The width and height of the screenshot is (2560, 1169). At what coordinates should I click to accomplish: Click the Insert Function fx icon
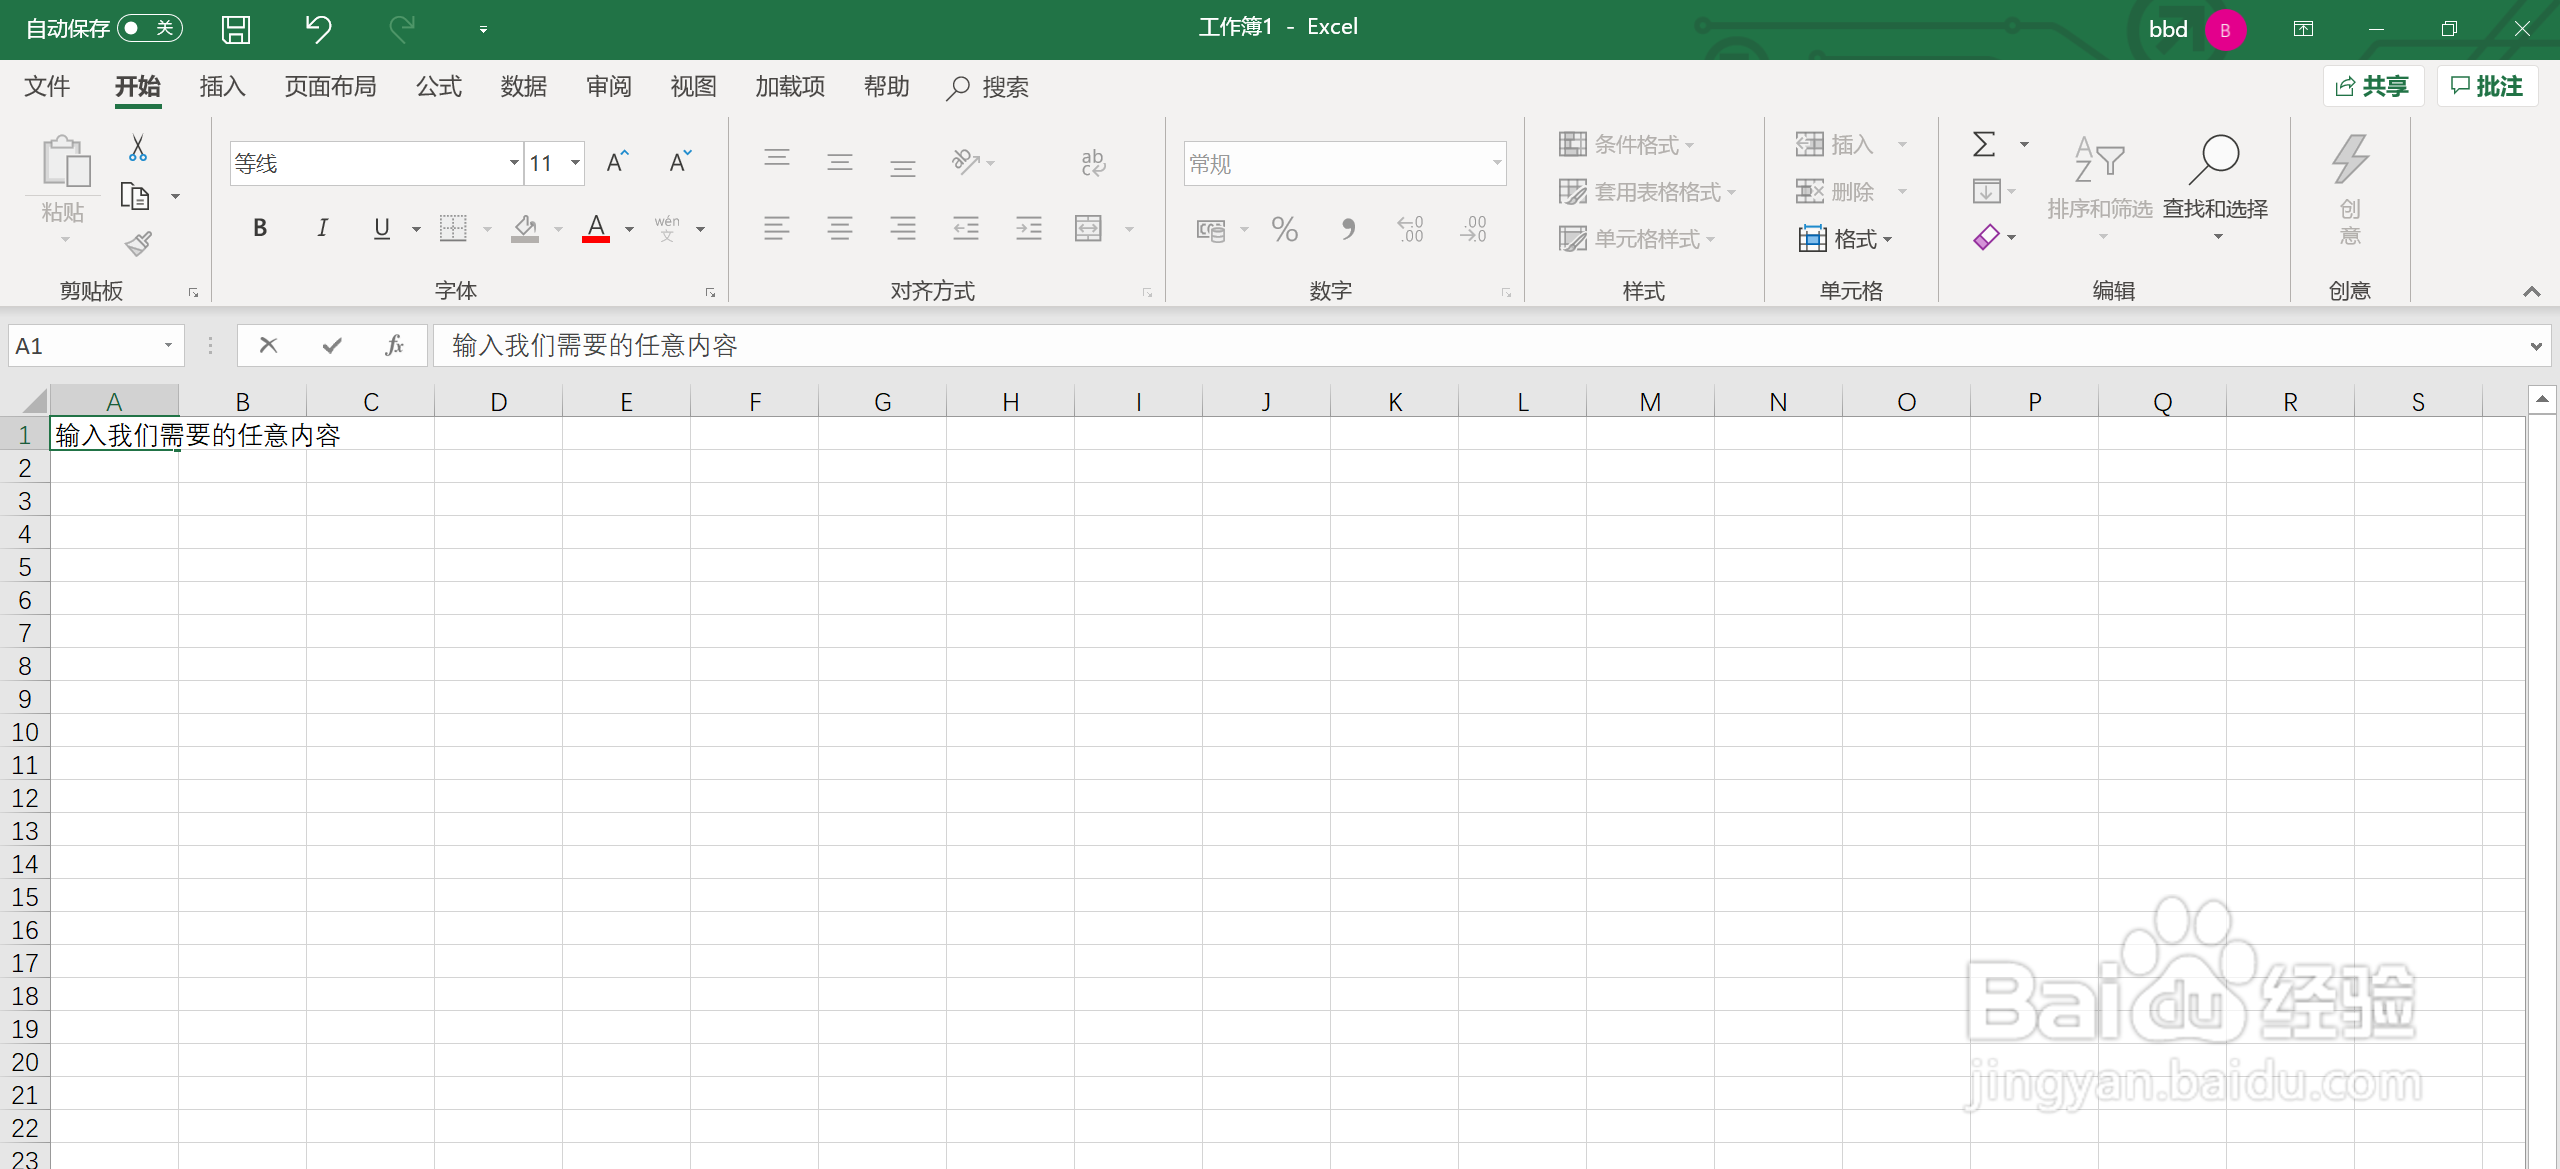point(394,345)
